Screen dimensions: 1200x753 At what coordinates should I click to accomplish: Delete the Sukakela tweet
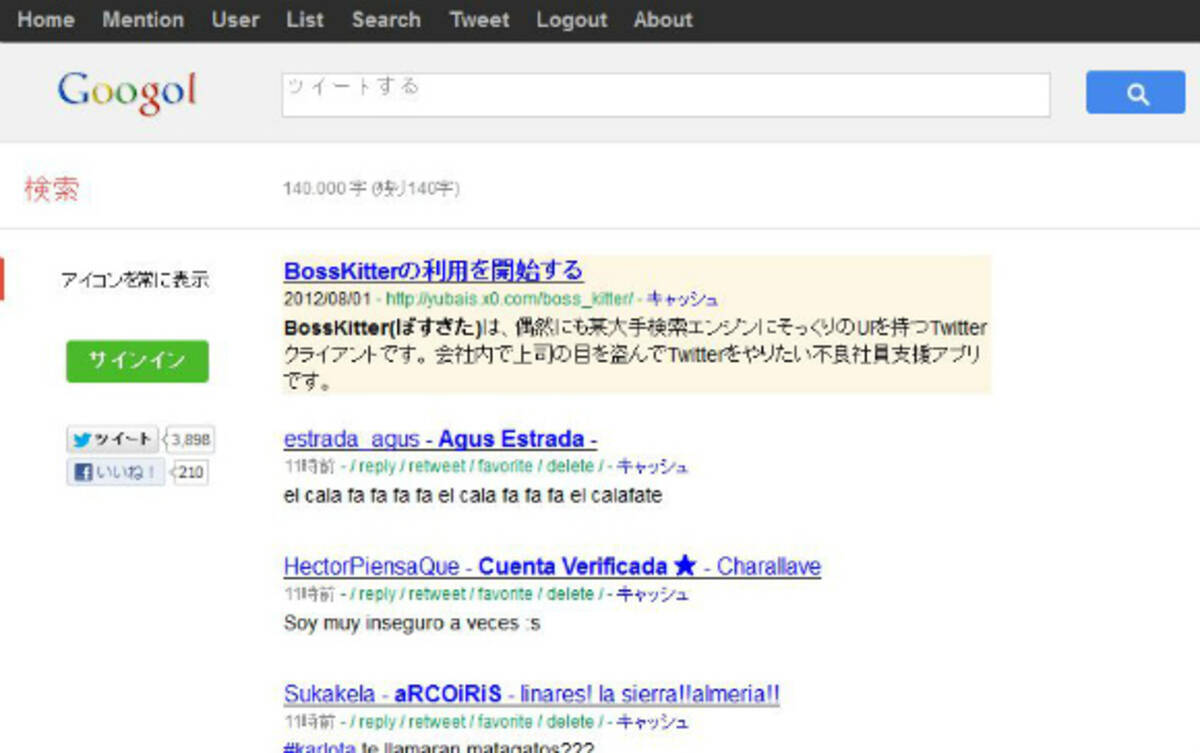[571, 722]
